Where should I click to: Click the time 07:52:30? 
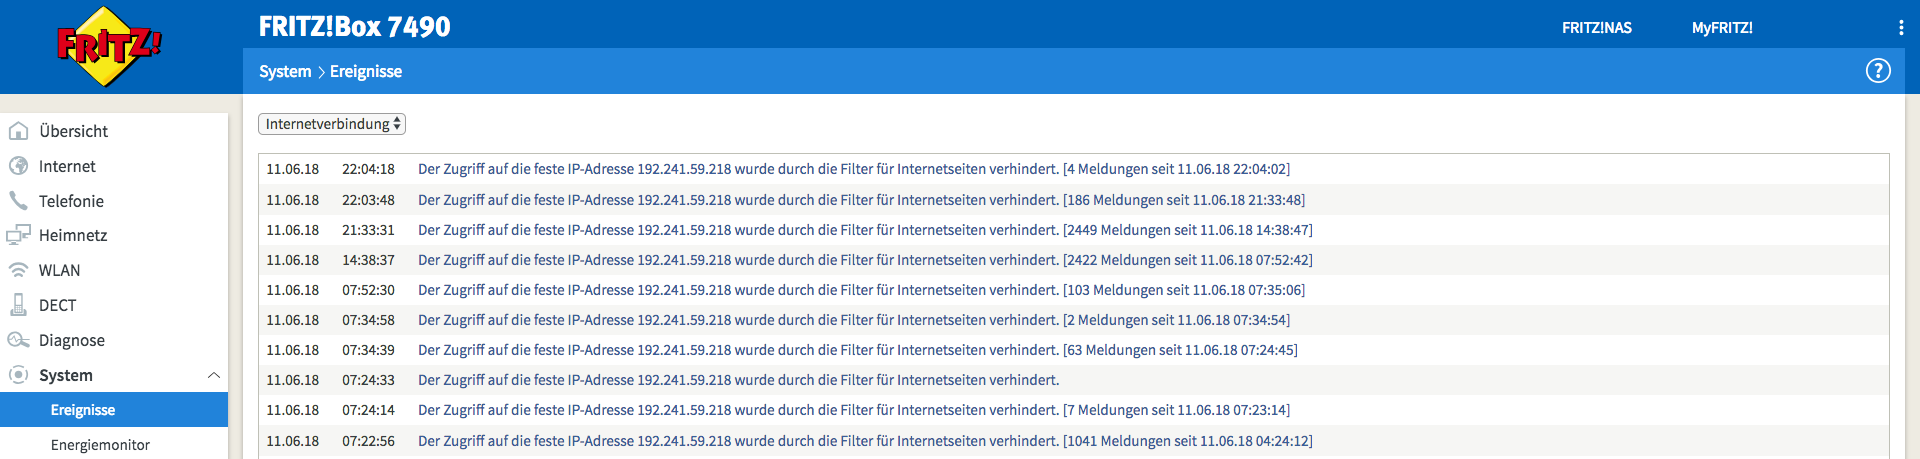tap(368, 290)
